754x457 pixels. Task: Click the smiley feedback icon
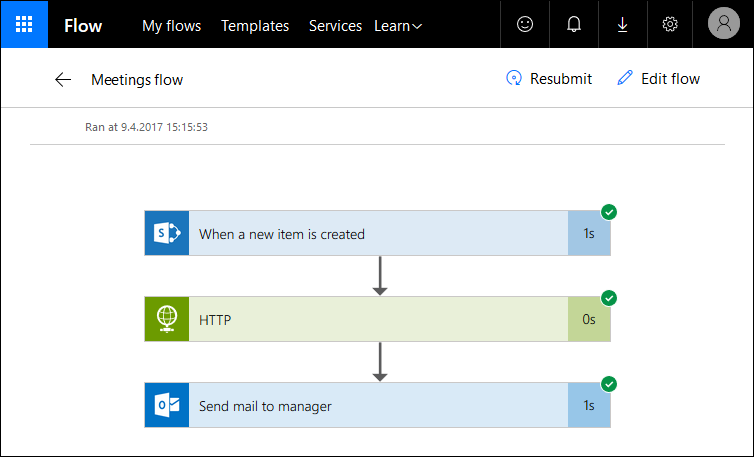click(x=525, y=25)
